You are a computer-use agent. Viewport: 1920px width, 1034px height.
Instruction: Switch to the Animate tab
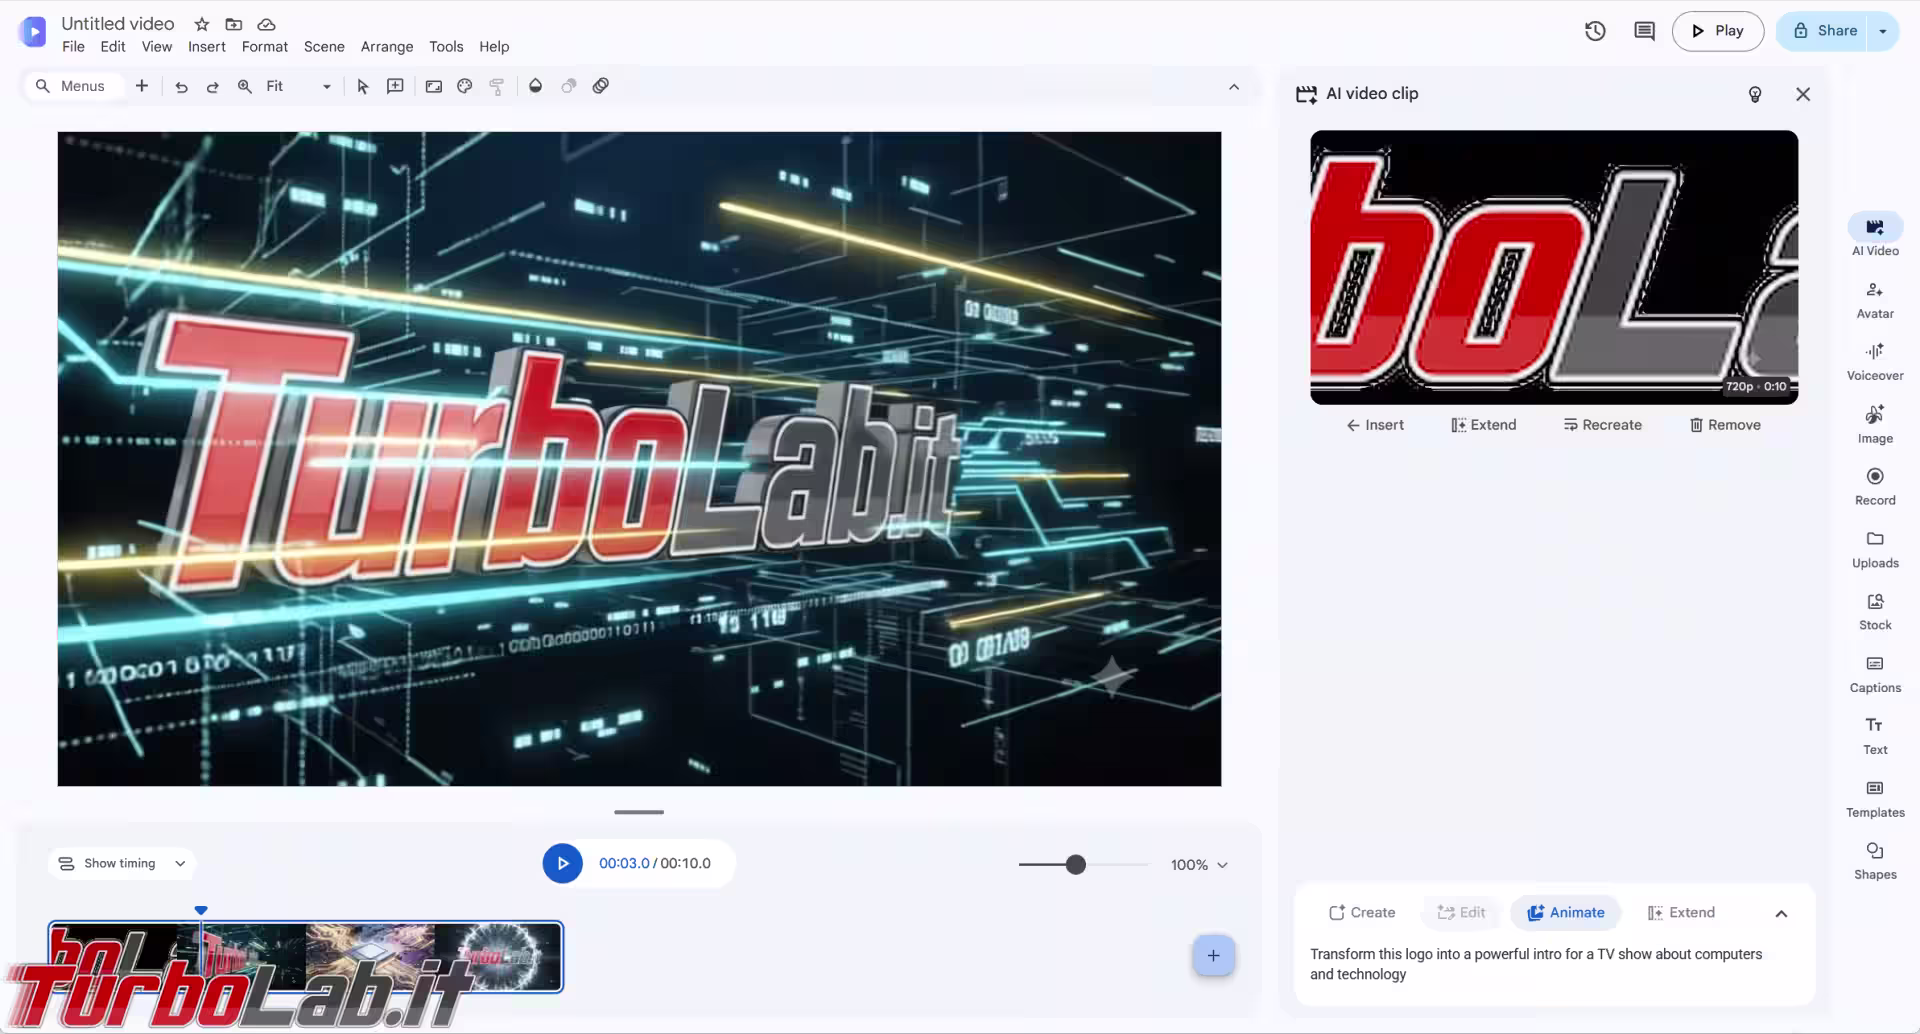[x=1565, y=913]
